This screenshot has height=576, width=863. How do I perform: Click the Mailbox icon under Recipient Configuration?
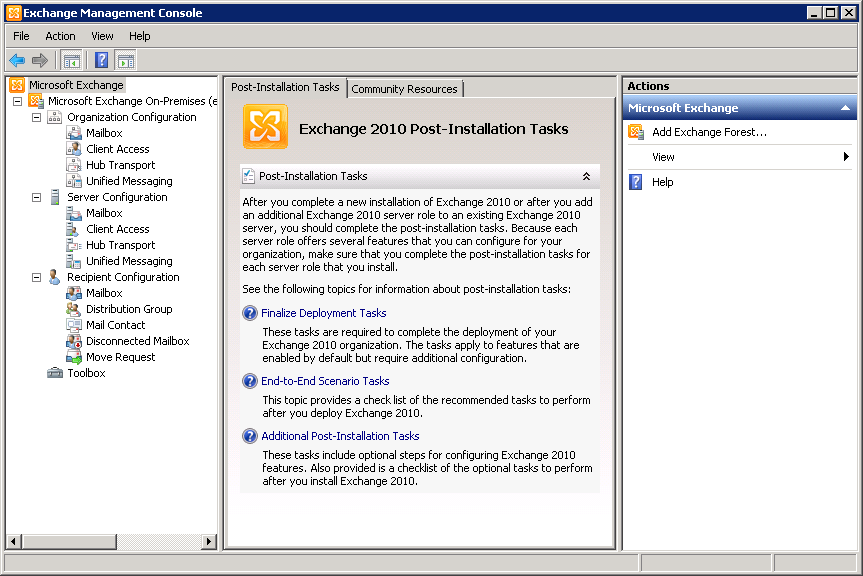74,293
